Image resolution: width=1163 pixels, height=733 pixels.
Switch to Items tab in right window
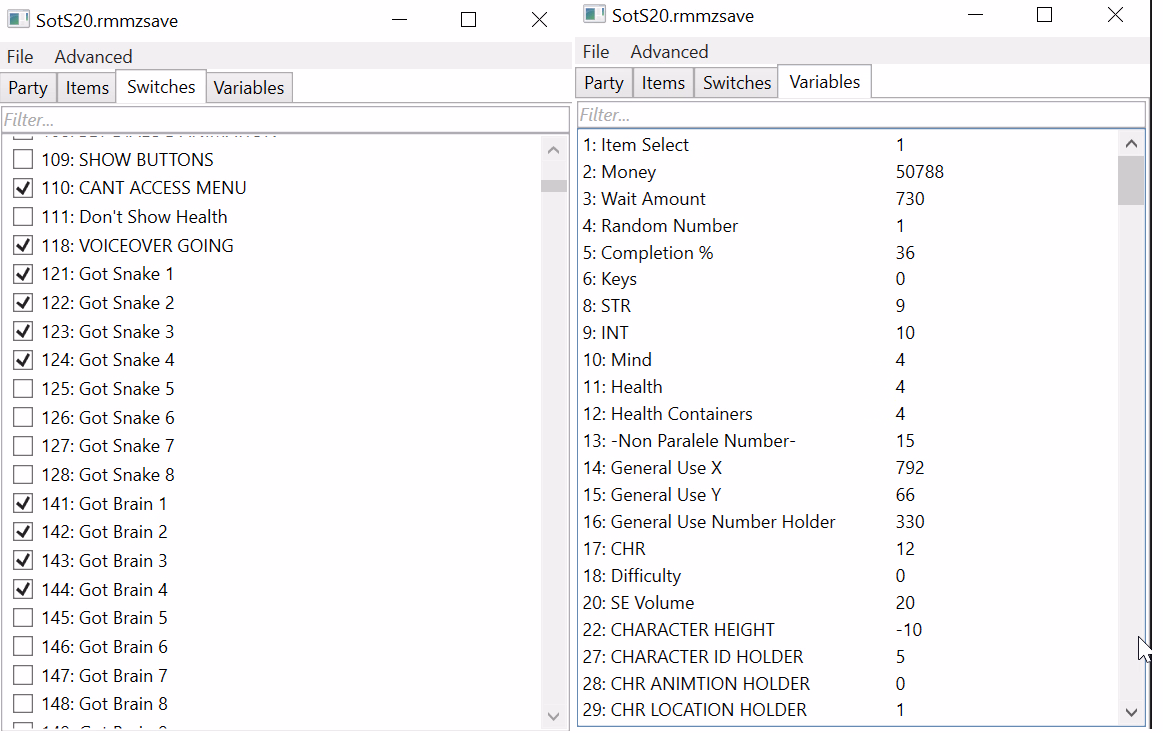(663, 83)
